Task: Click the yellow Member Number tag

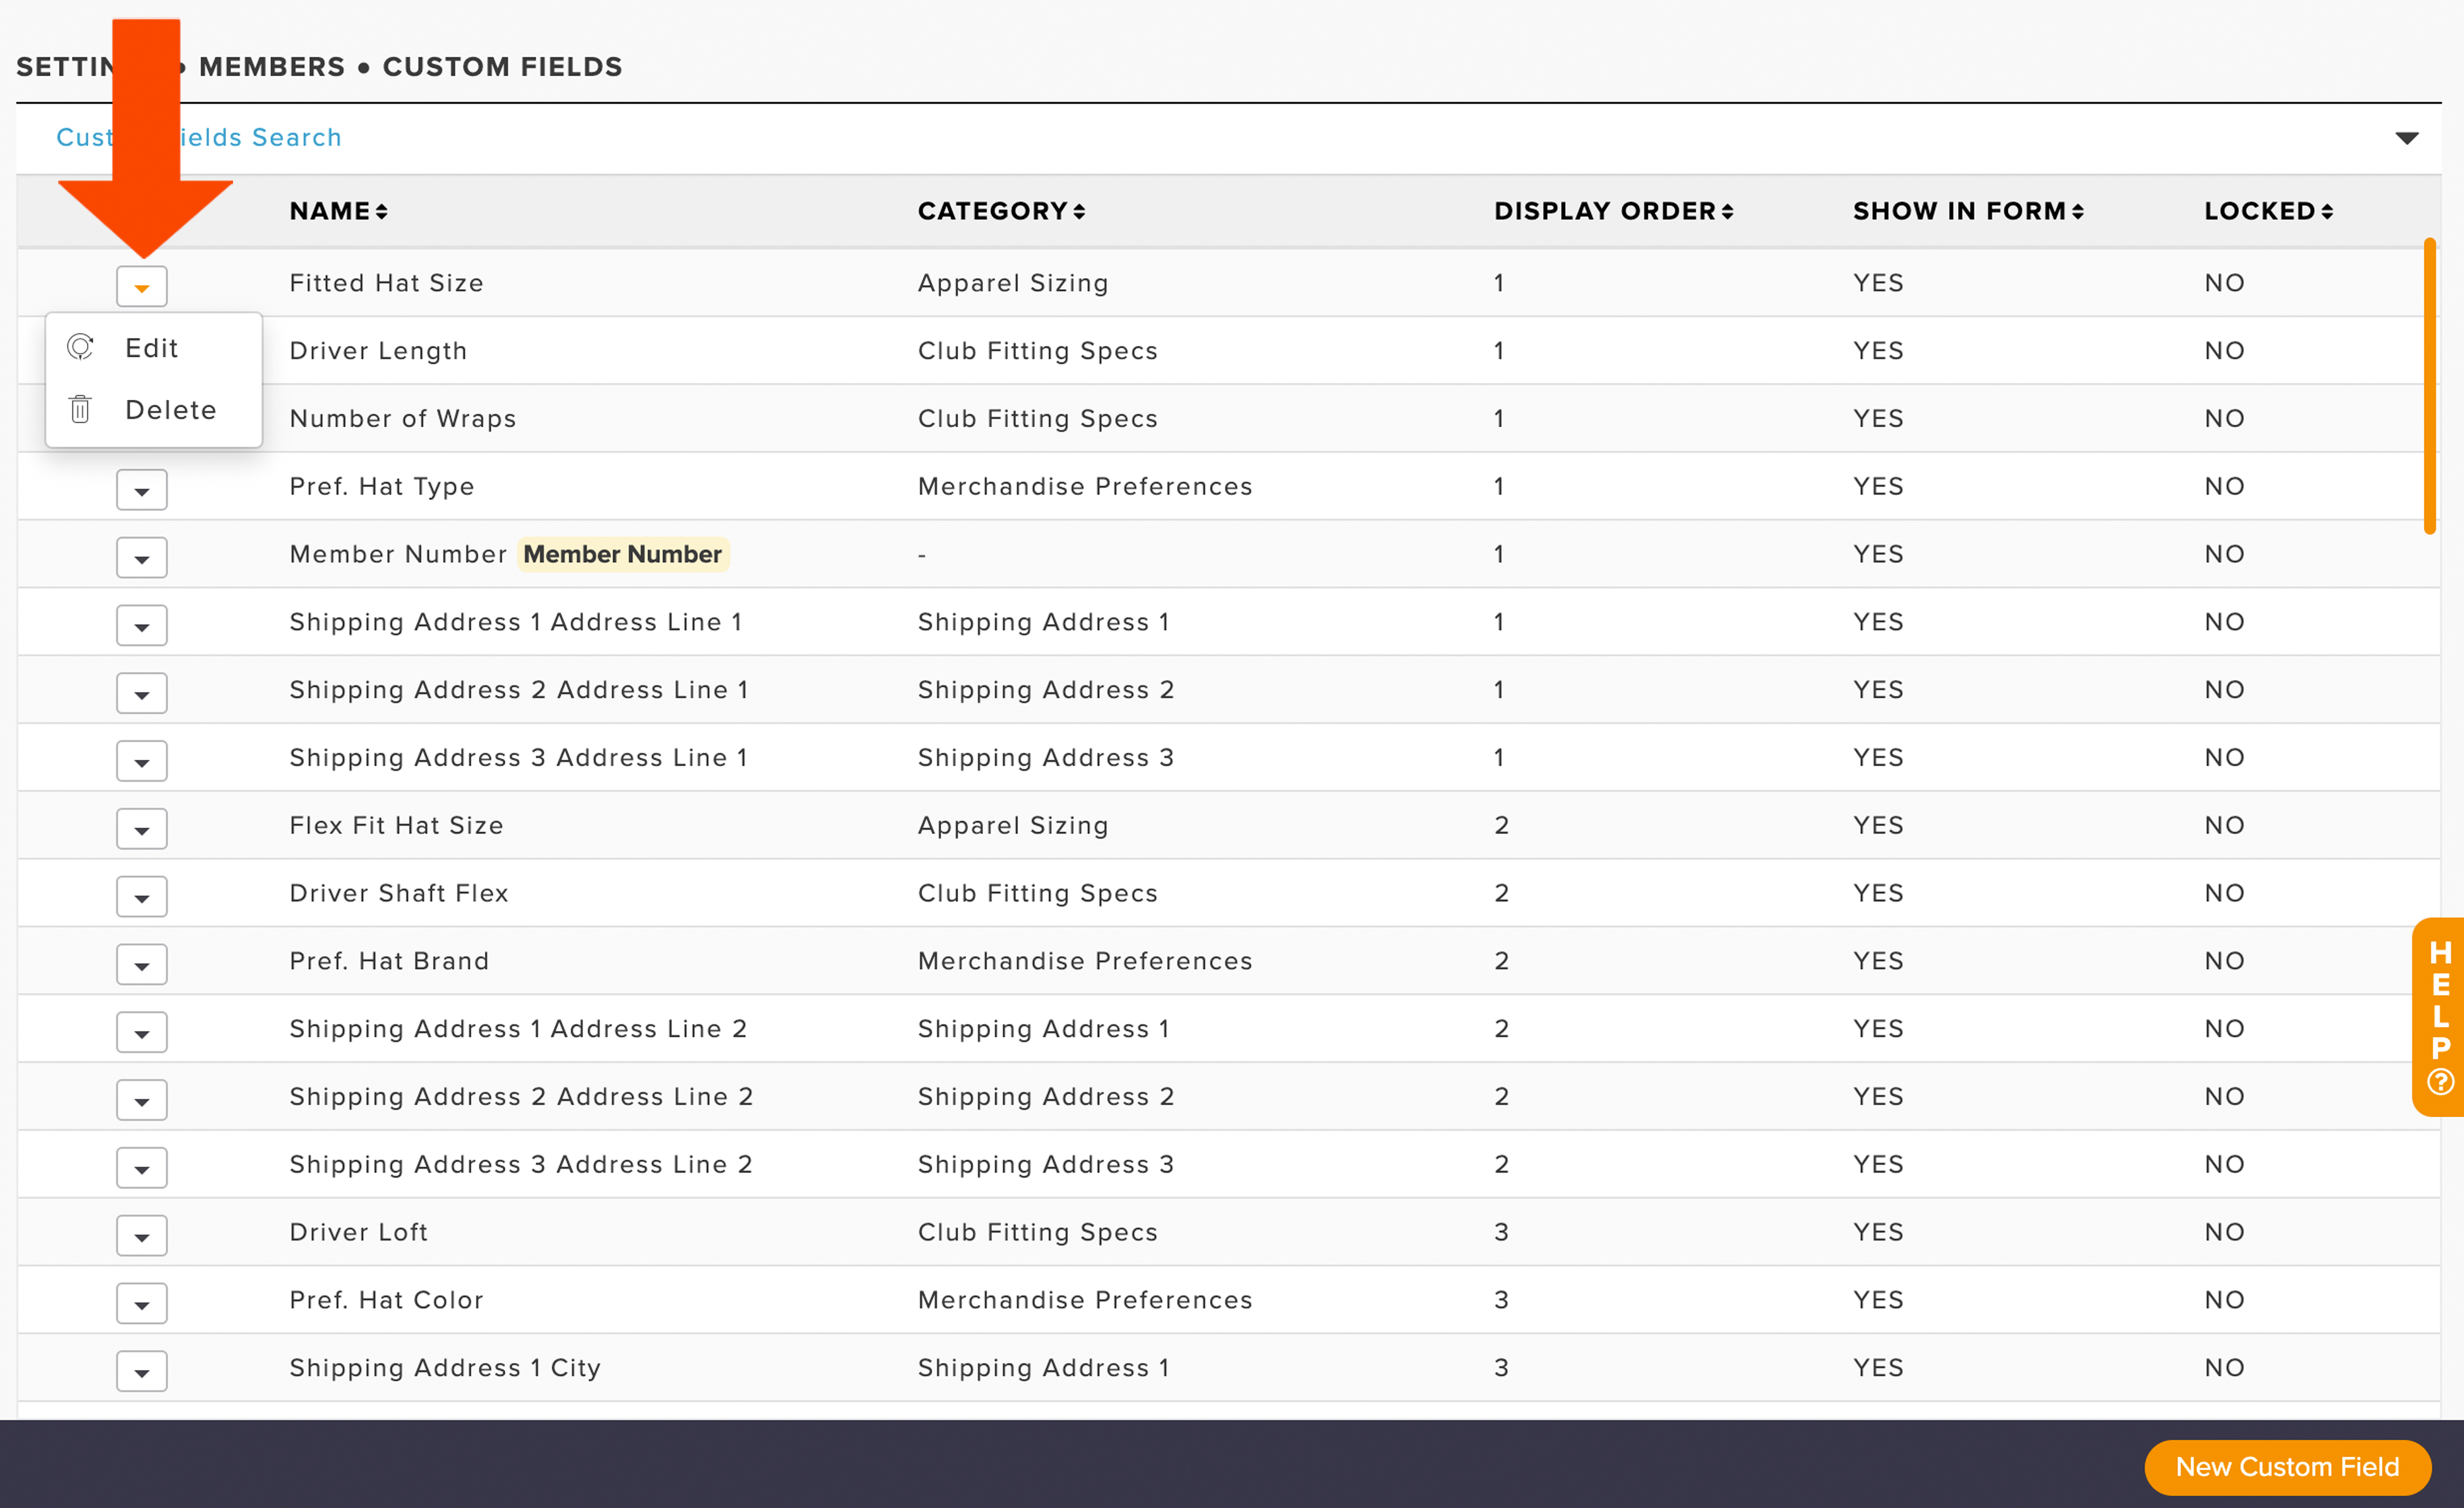Action: click(622, 554)
